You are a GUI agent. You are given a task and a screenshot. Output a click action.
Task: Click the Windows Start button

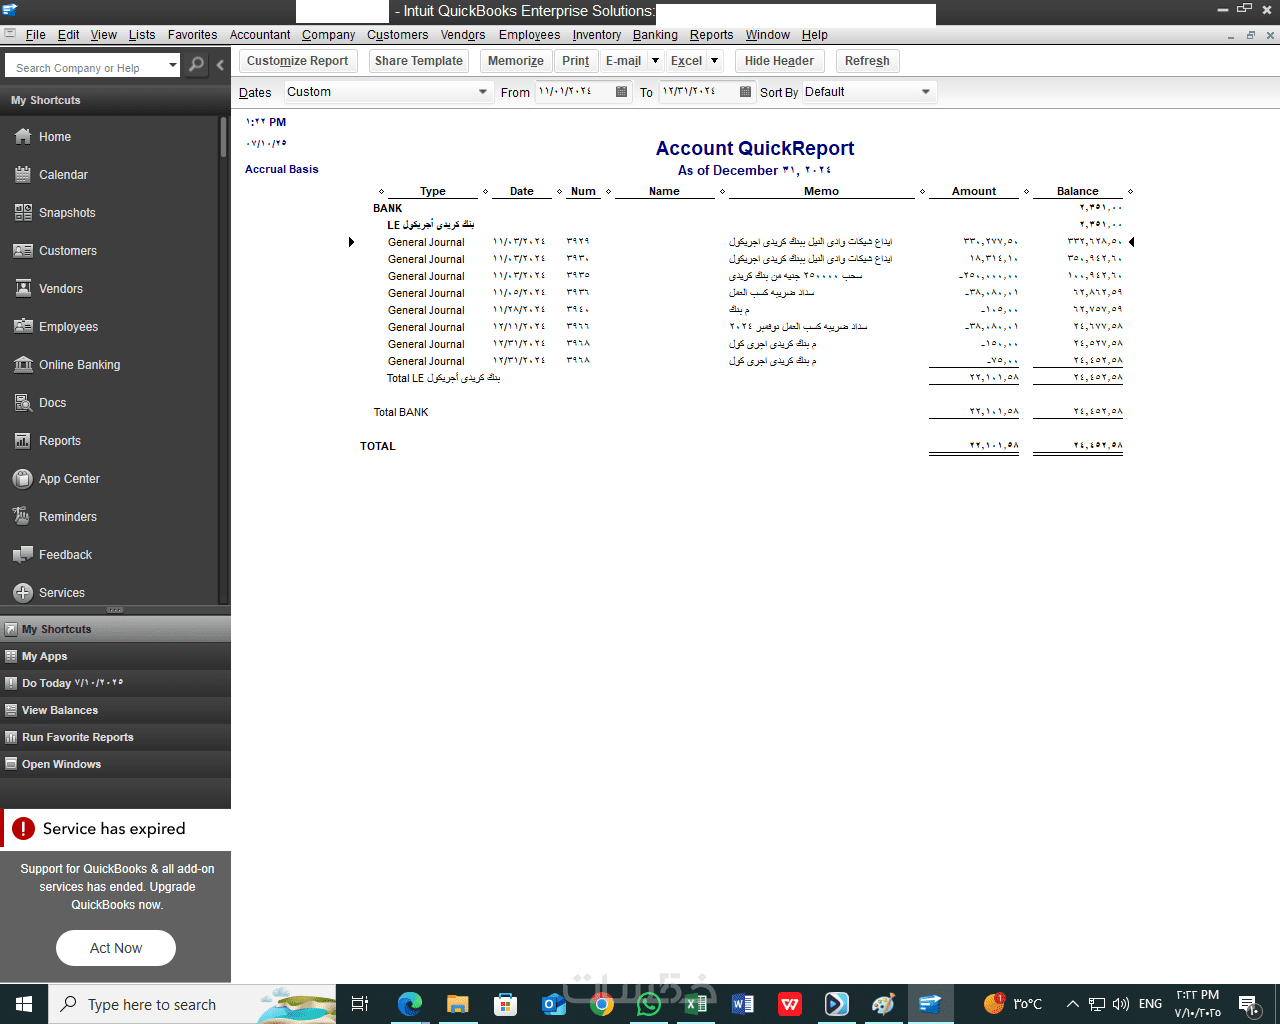(x=24, y=1004)
